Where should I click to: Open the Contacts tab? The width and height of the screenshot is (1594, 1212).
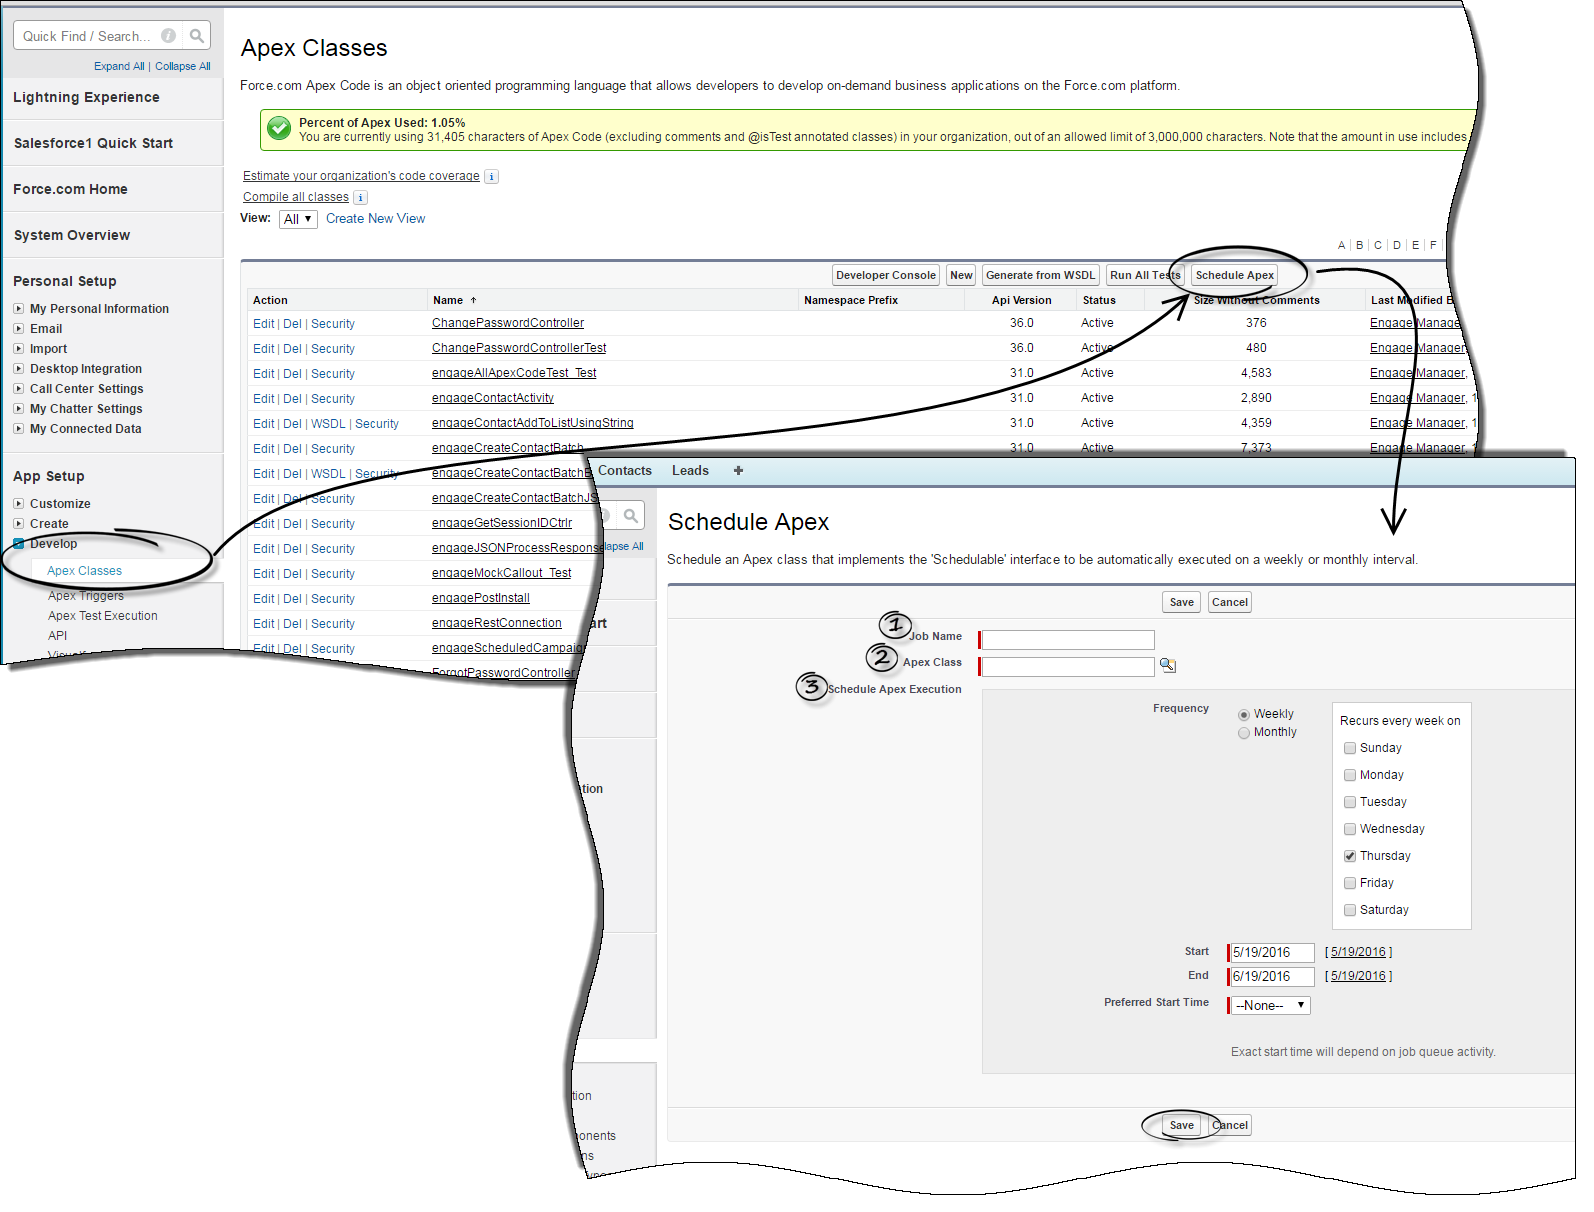point(624,471)
